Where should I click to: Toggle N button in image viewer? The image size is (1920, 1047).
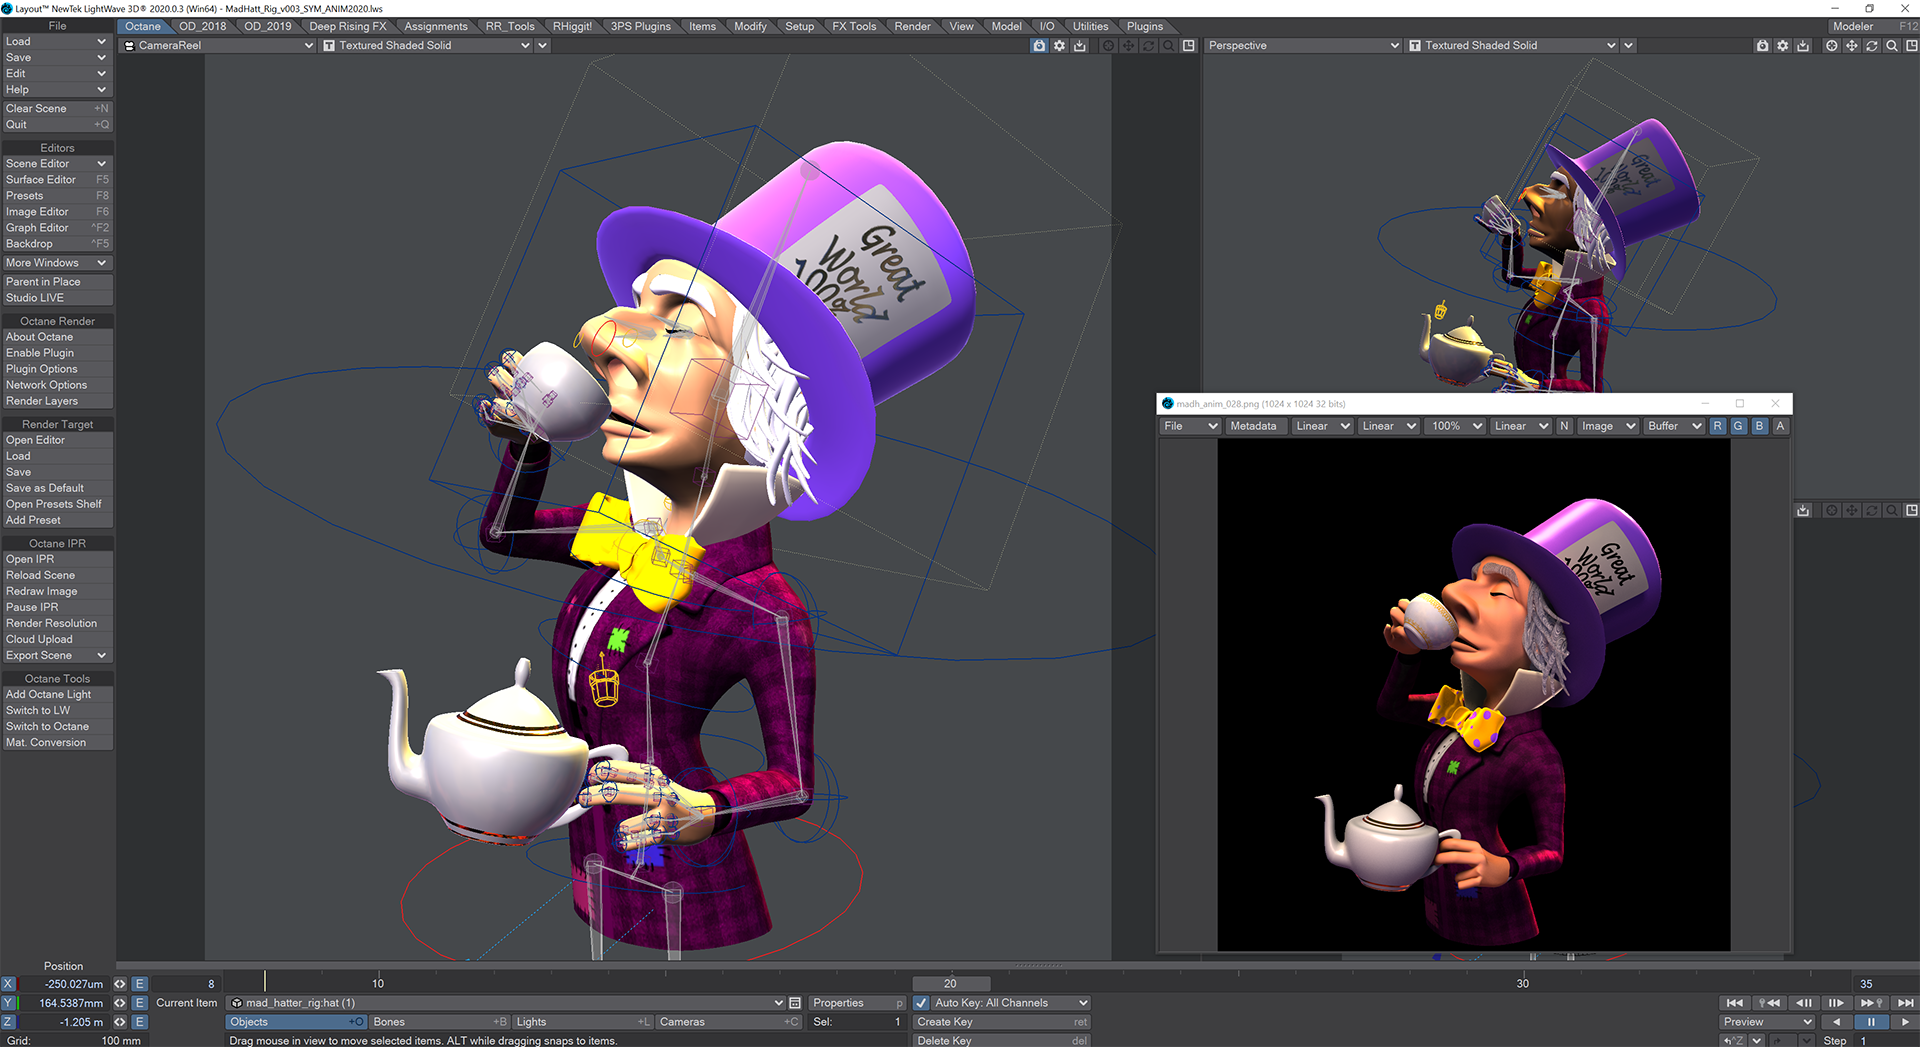tap(1564, 426)
